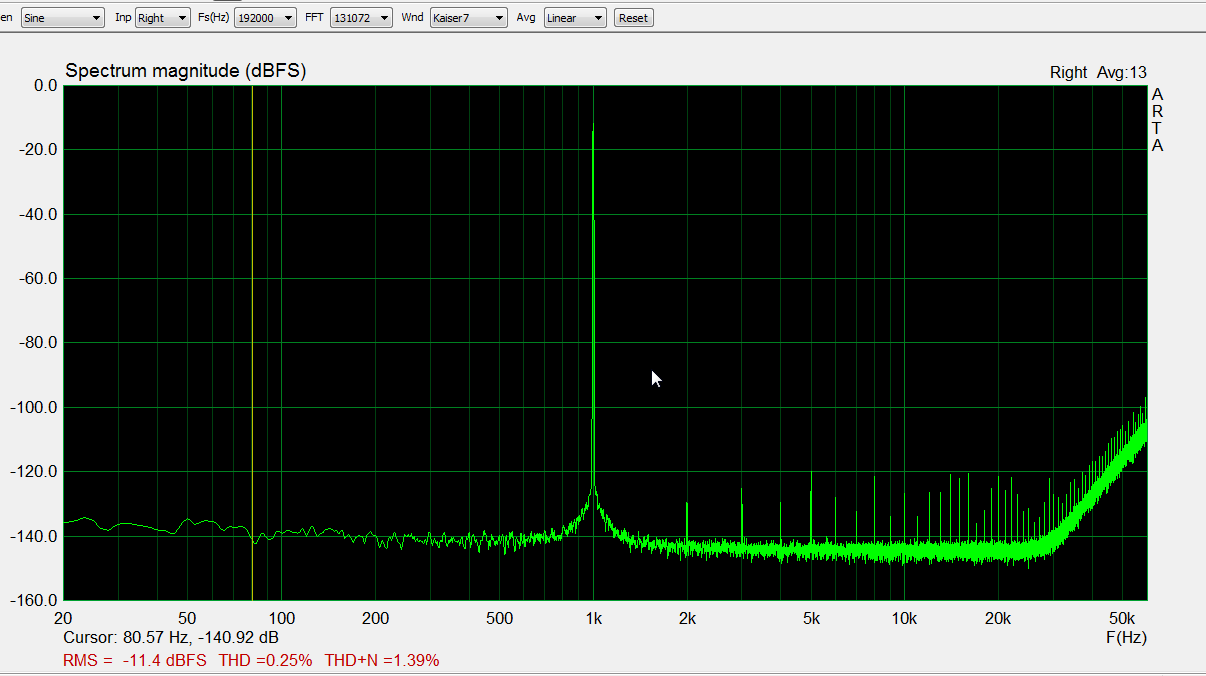Viewport: 1206px width, 676px height.
Task: Click the '5k' frequency axis label
Action: pos(811,618)
